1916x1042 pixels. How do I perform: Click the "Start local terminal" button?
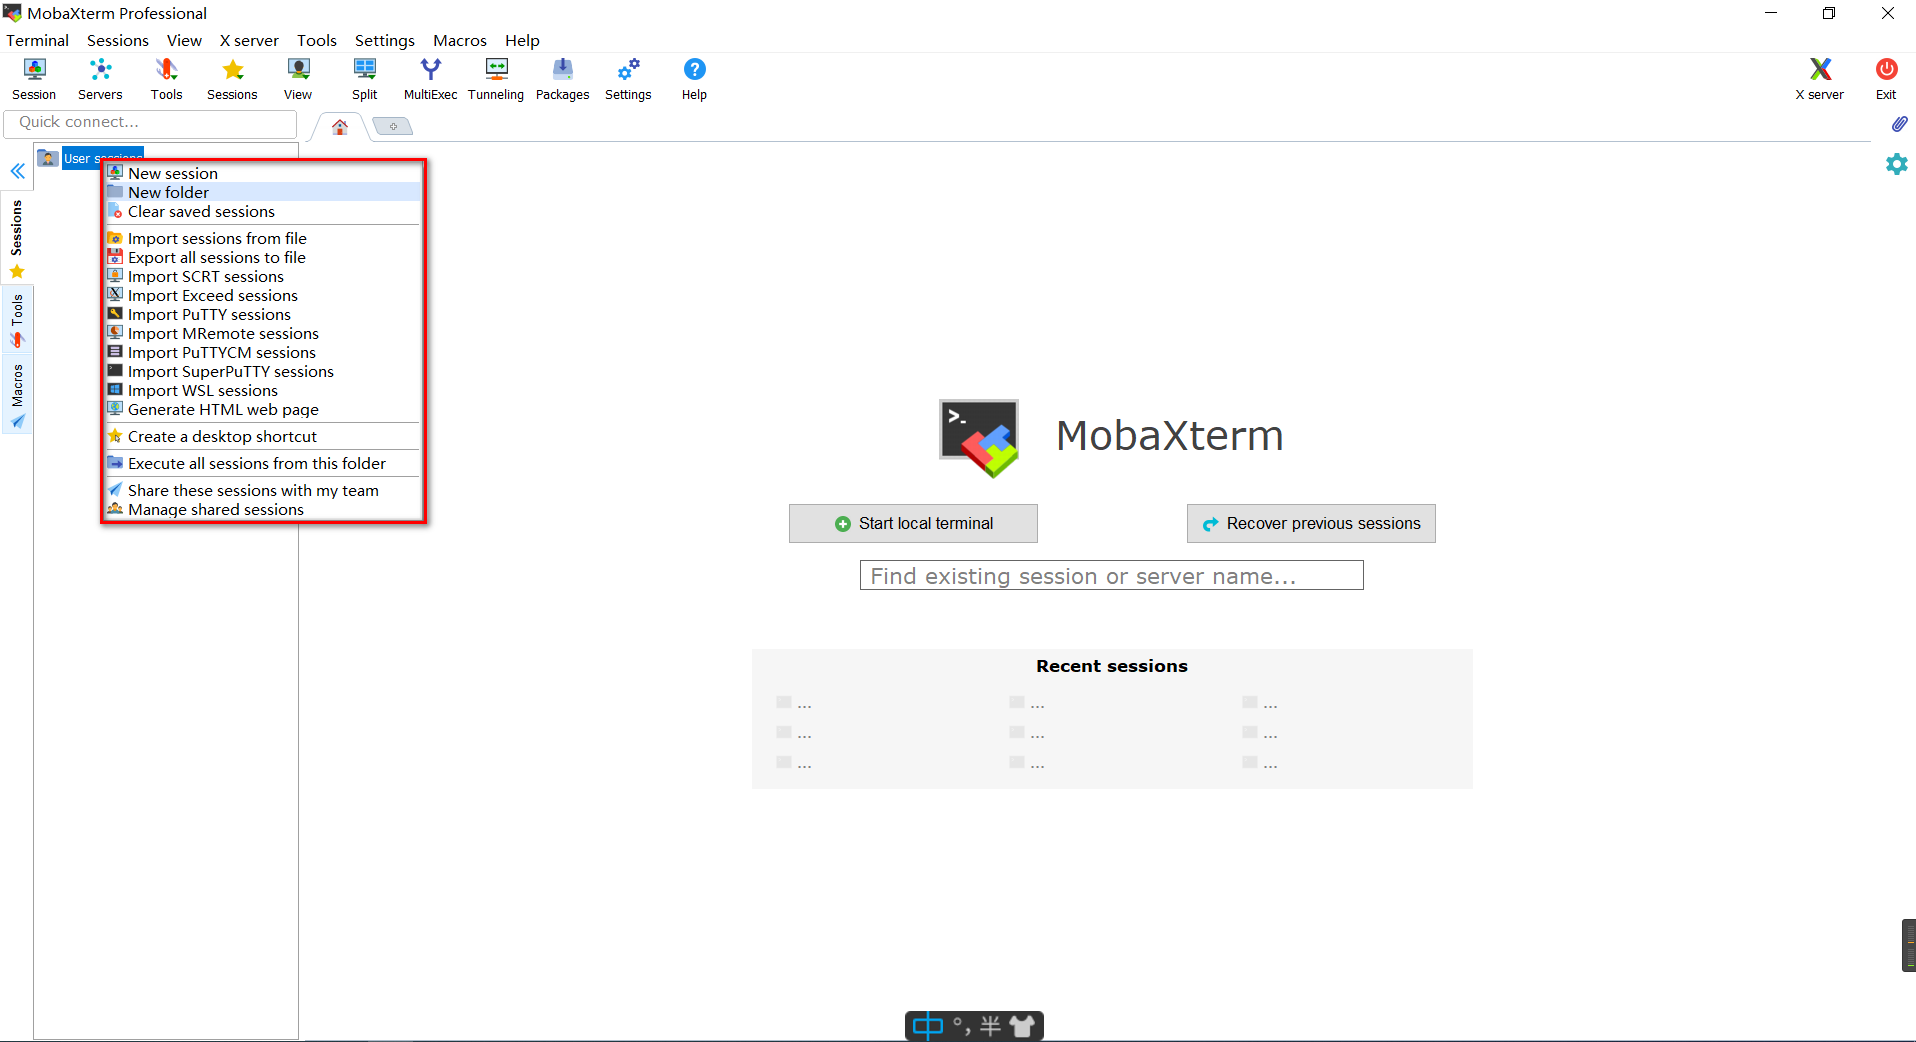point(912,523)
